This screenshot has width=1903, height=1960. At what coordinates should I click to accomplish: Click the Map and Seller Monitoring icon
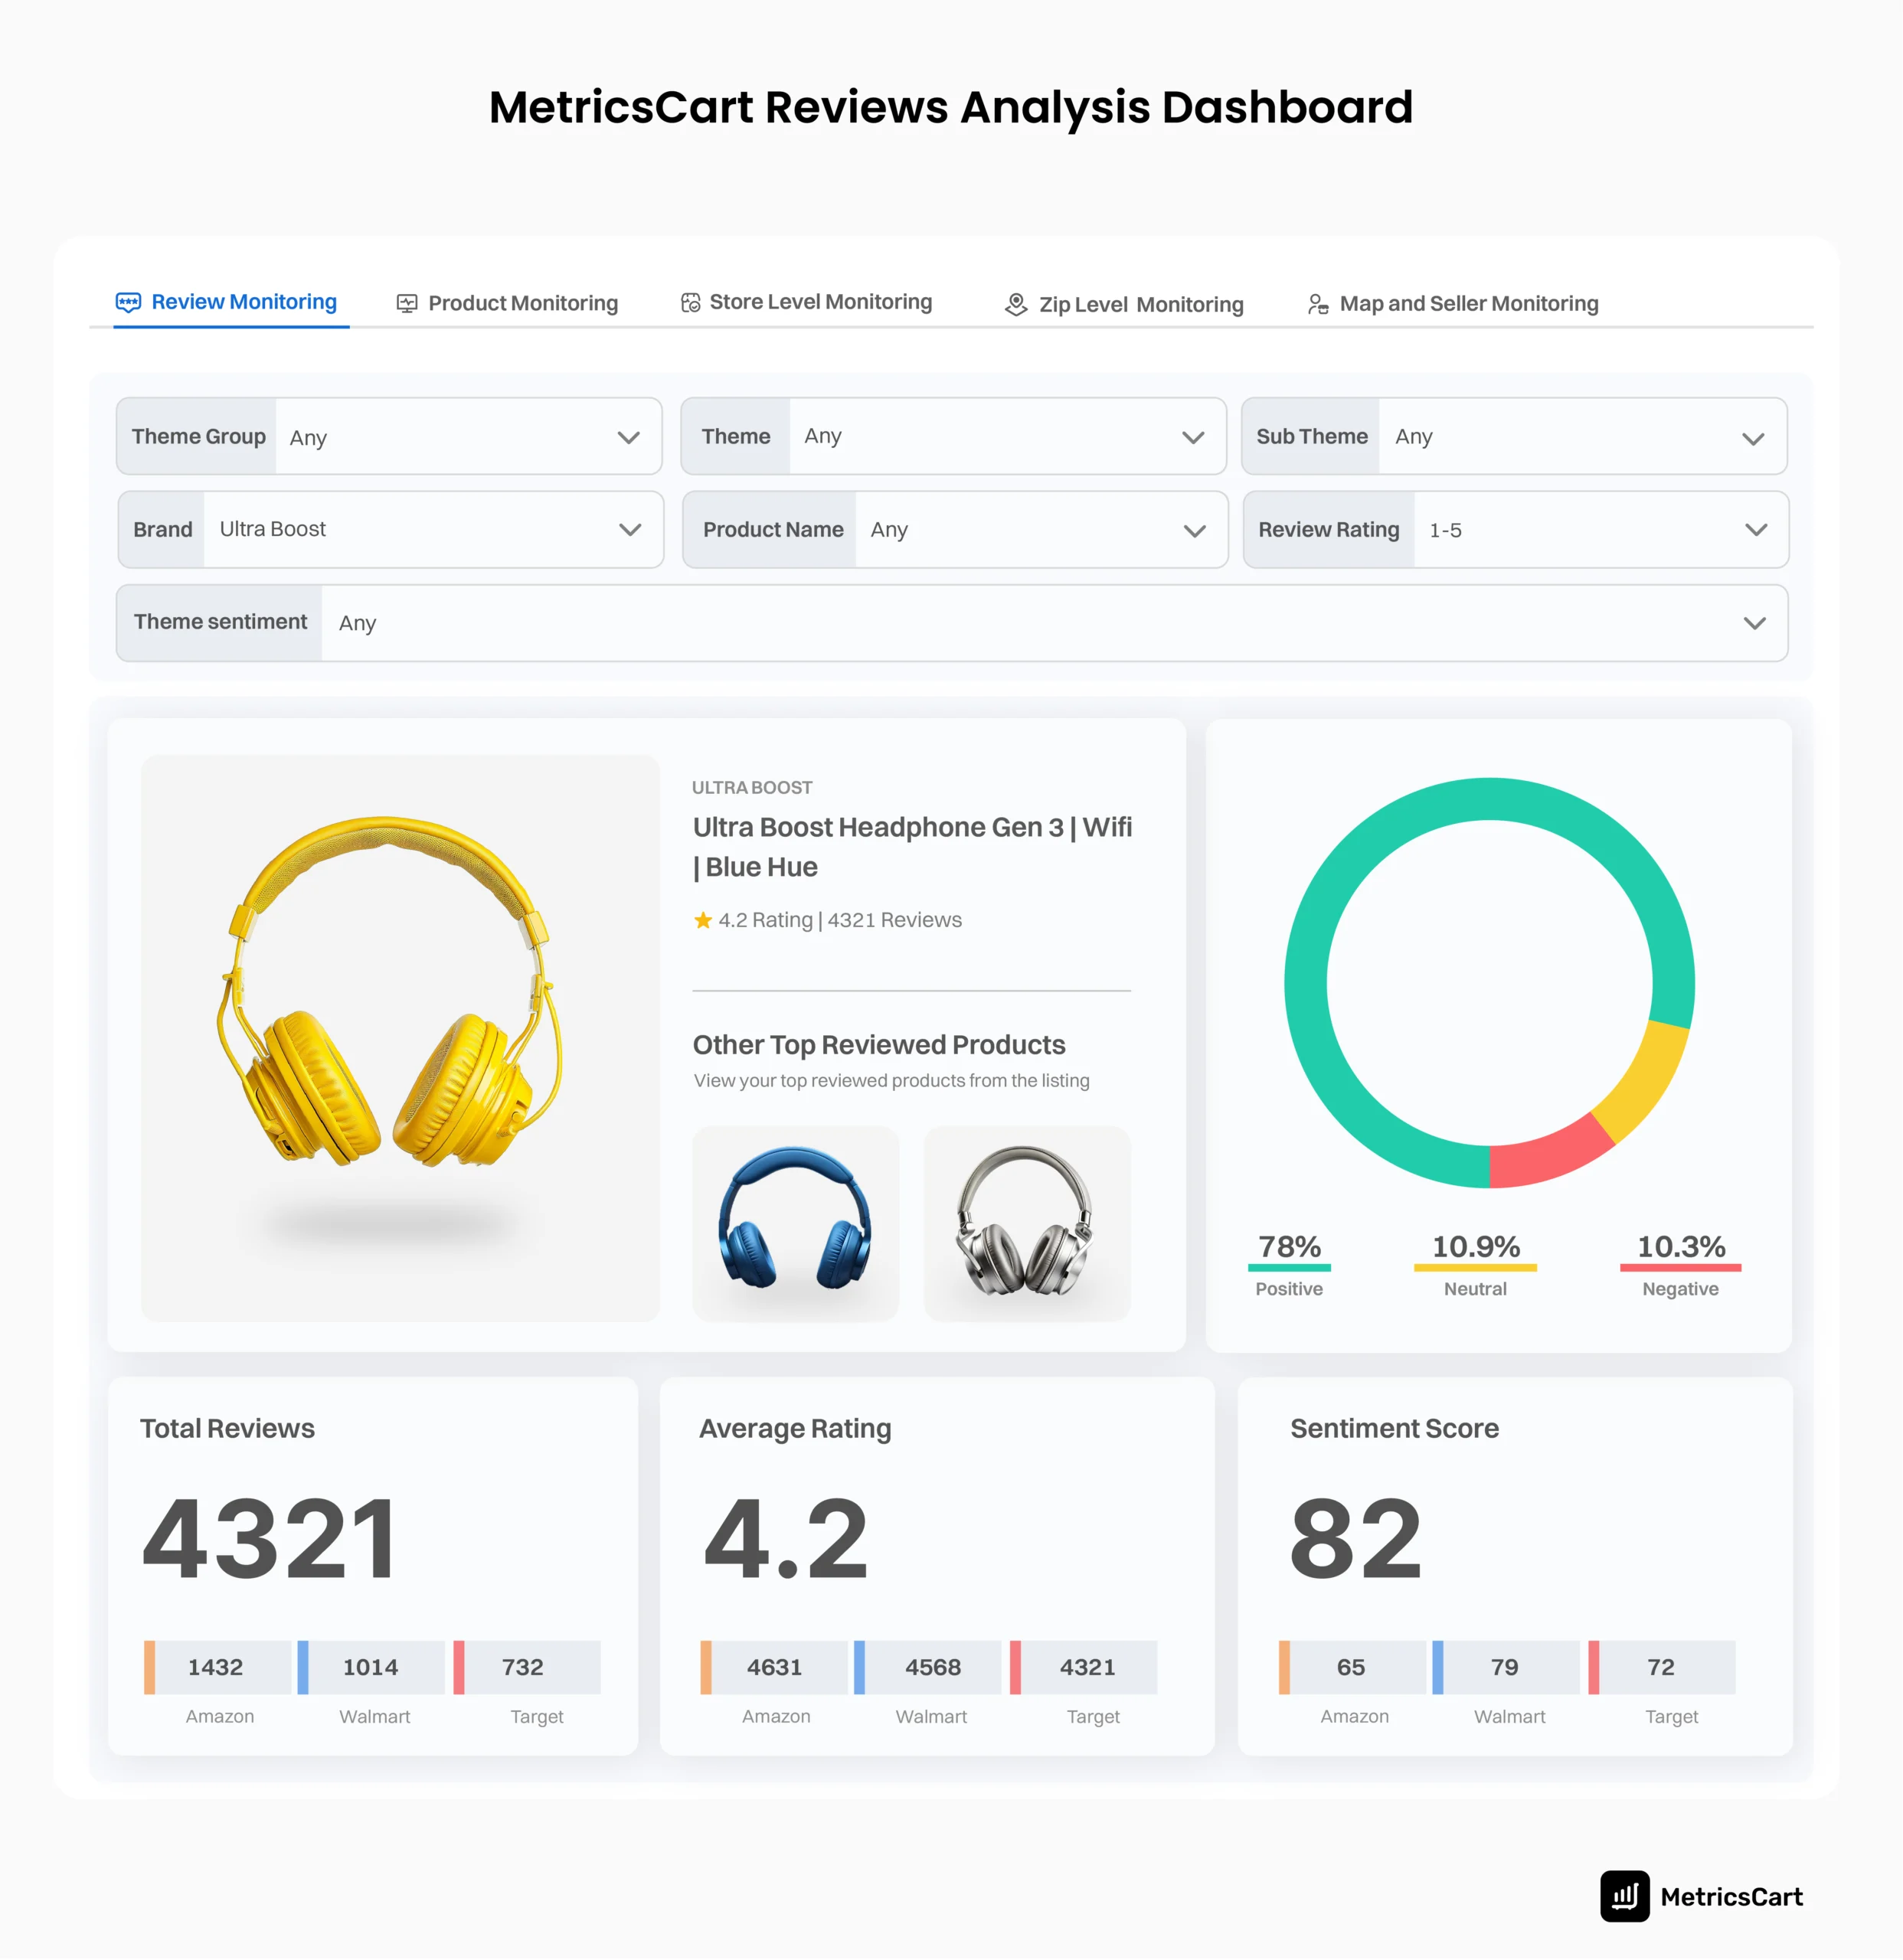click(x=1318, y=303)
